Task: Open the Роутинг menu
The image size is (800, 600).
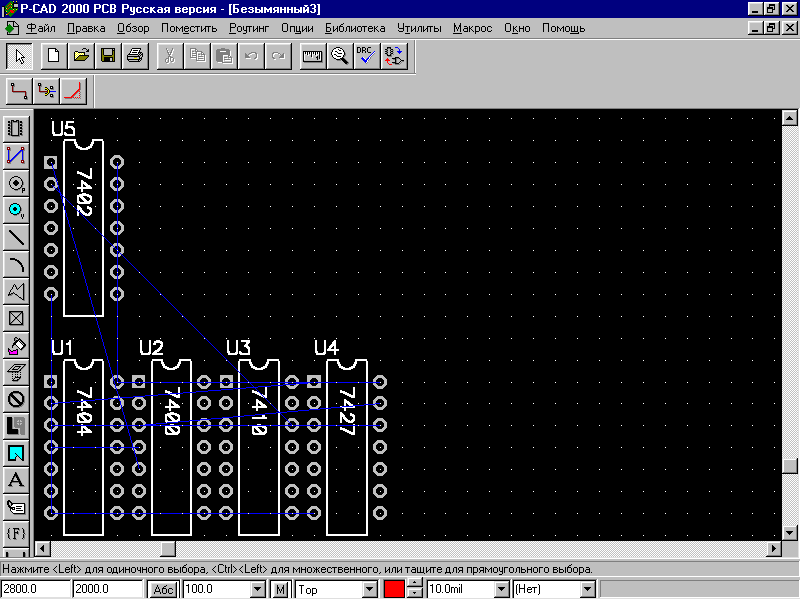Action: 248,28
